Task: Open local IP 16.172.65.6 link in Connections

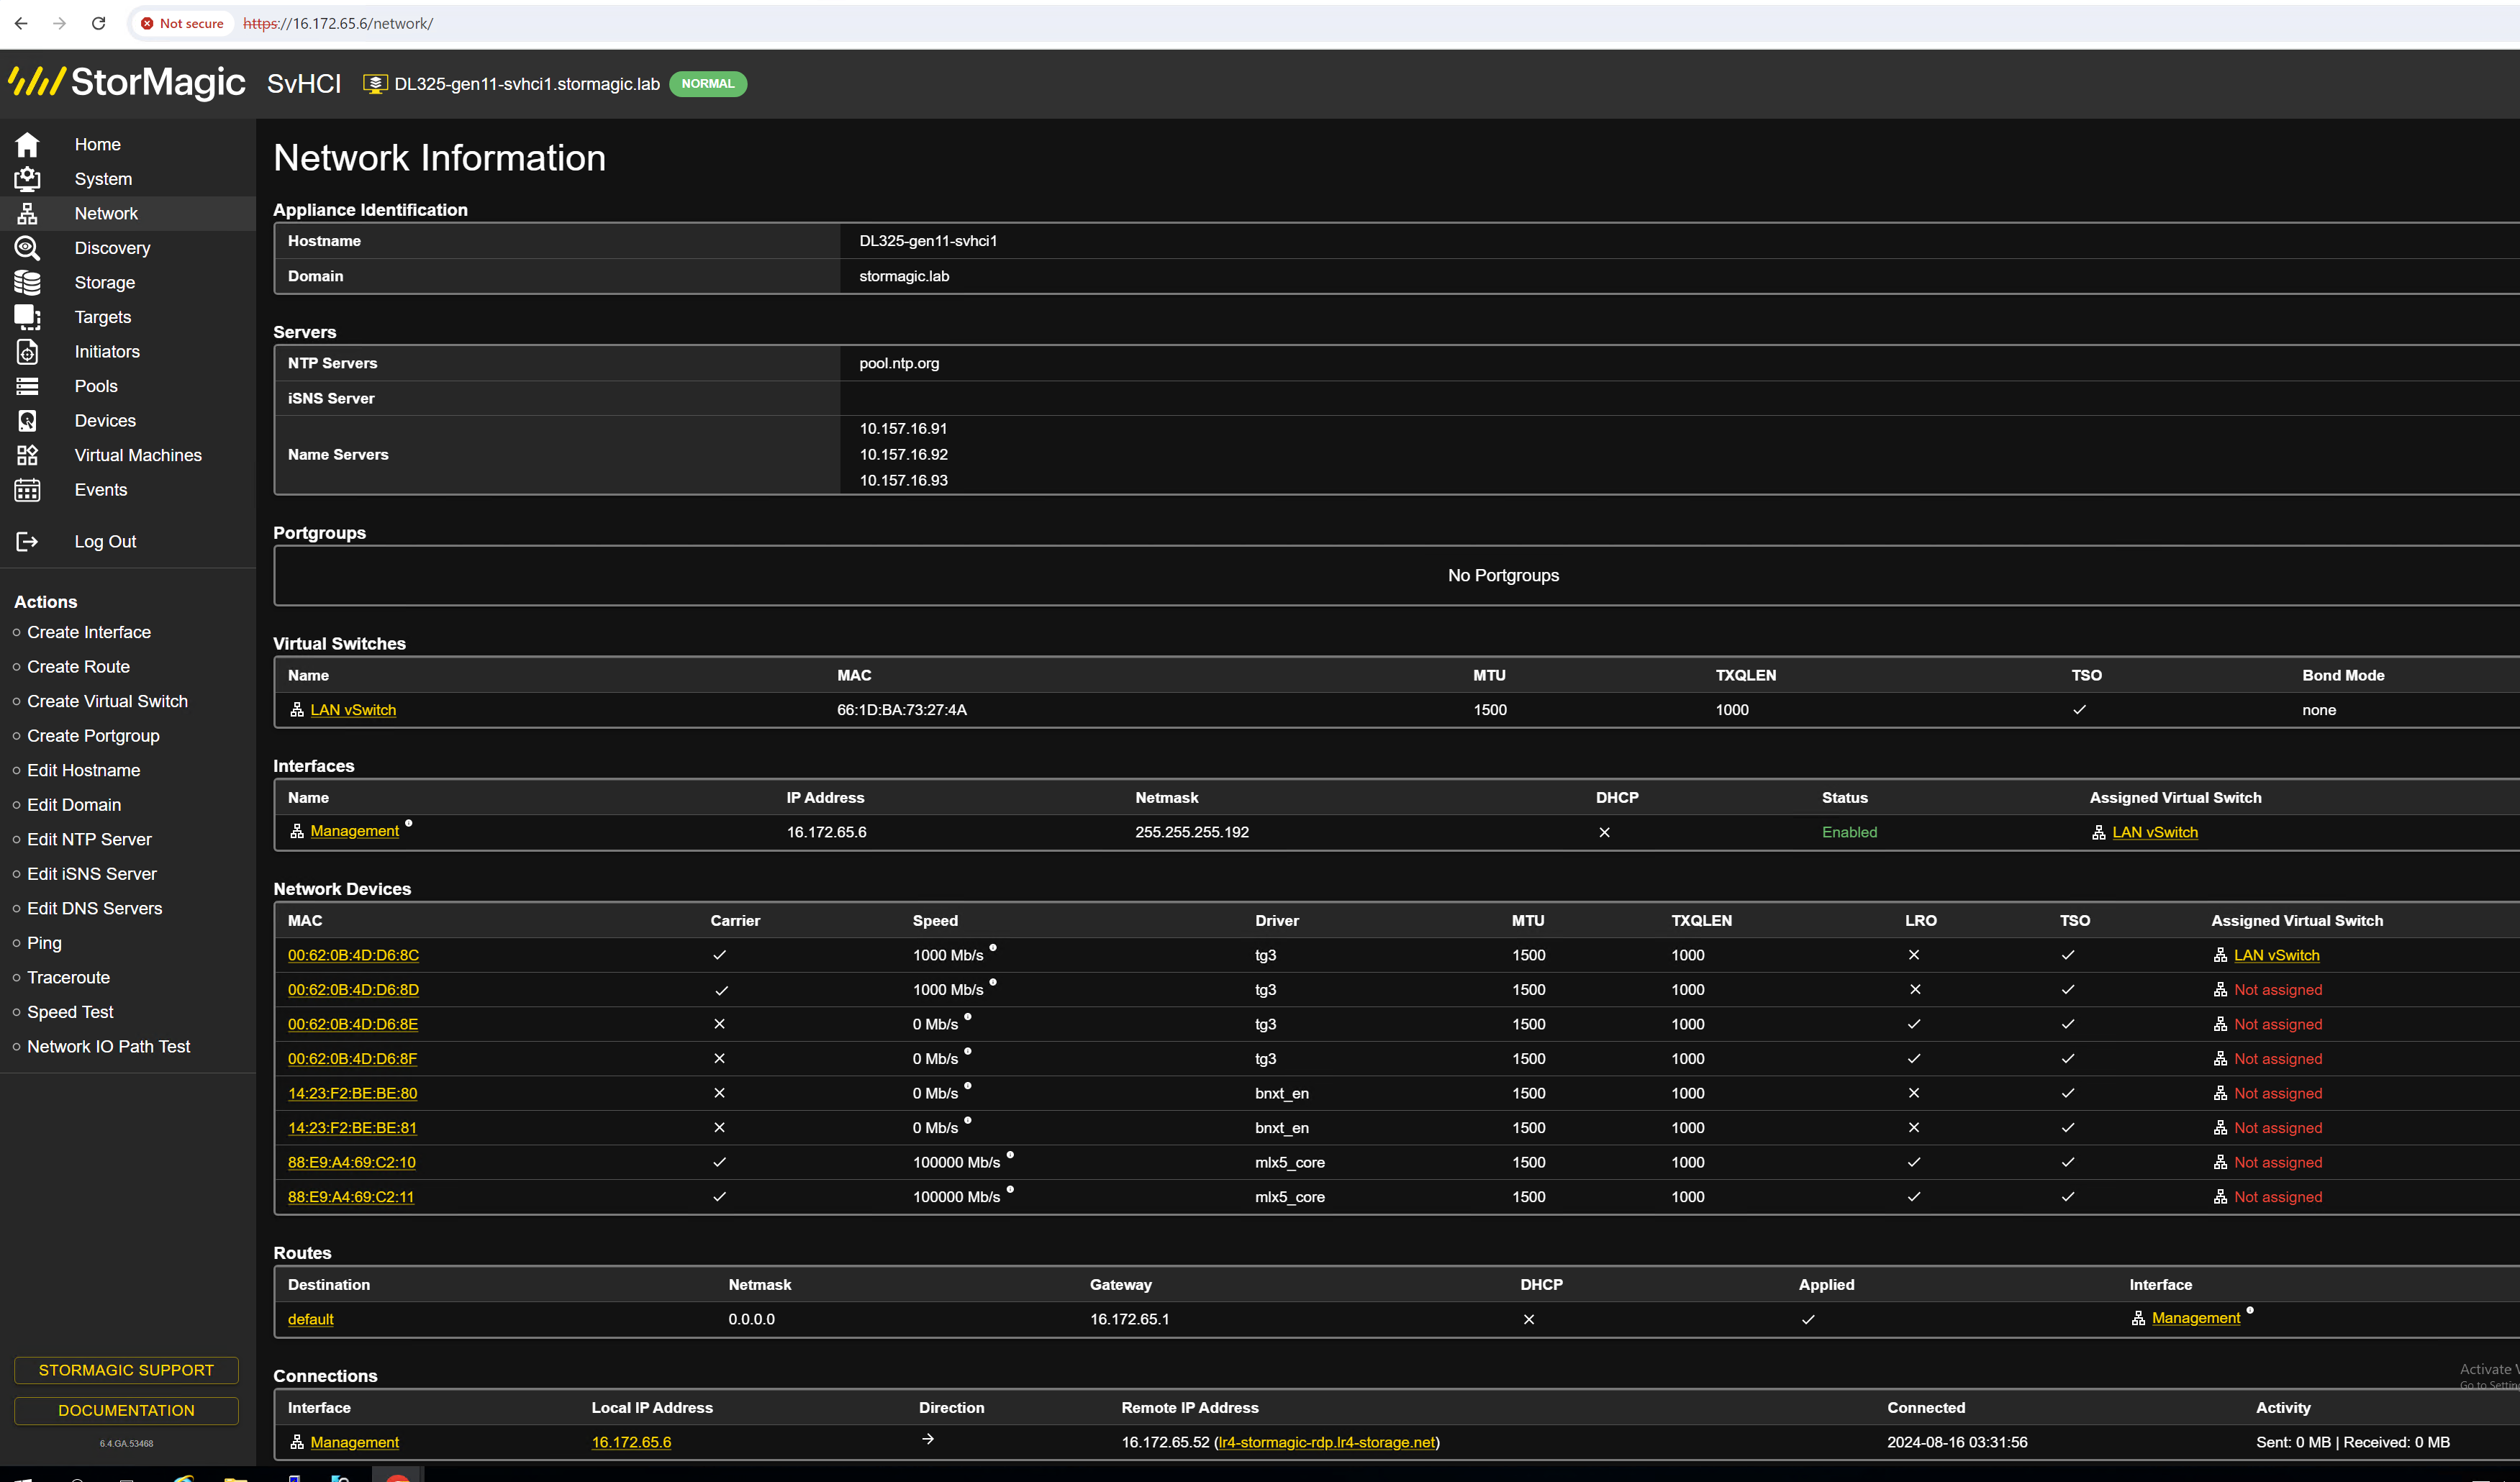Action: (631, 1442)
